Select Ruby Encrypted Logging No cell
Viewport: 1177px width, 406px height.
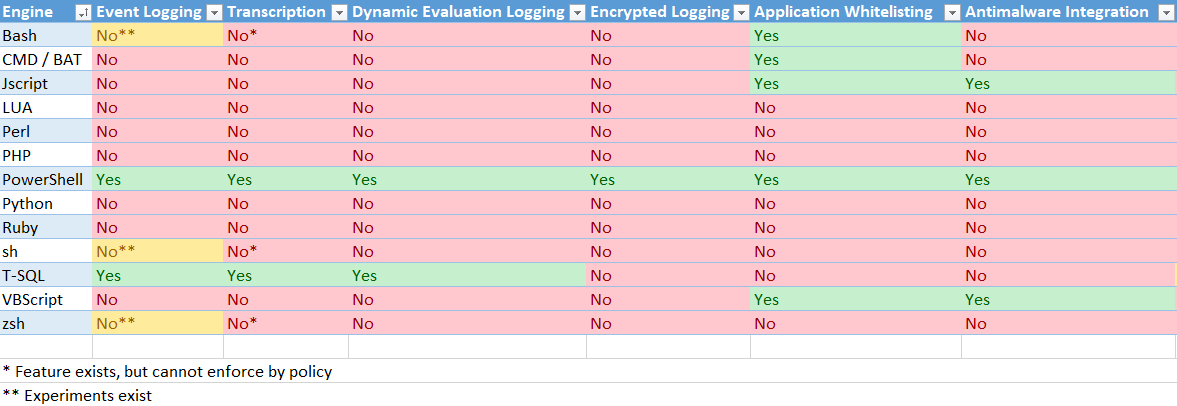point(668,227)
